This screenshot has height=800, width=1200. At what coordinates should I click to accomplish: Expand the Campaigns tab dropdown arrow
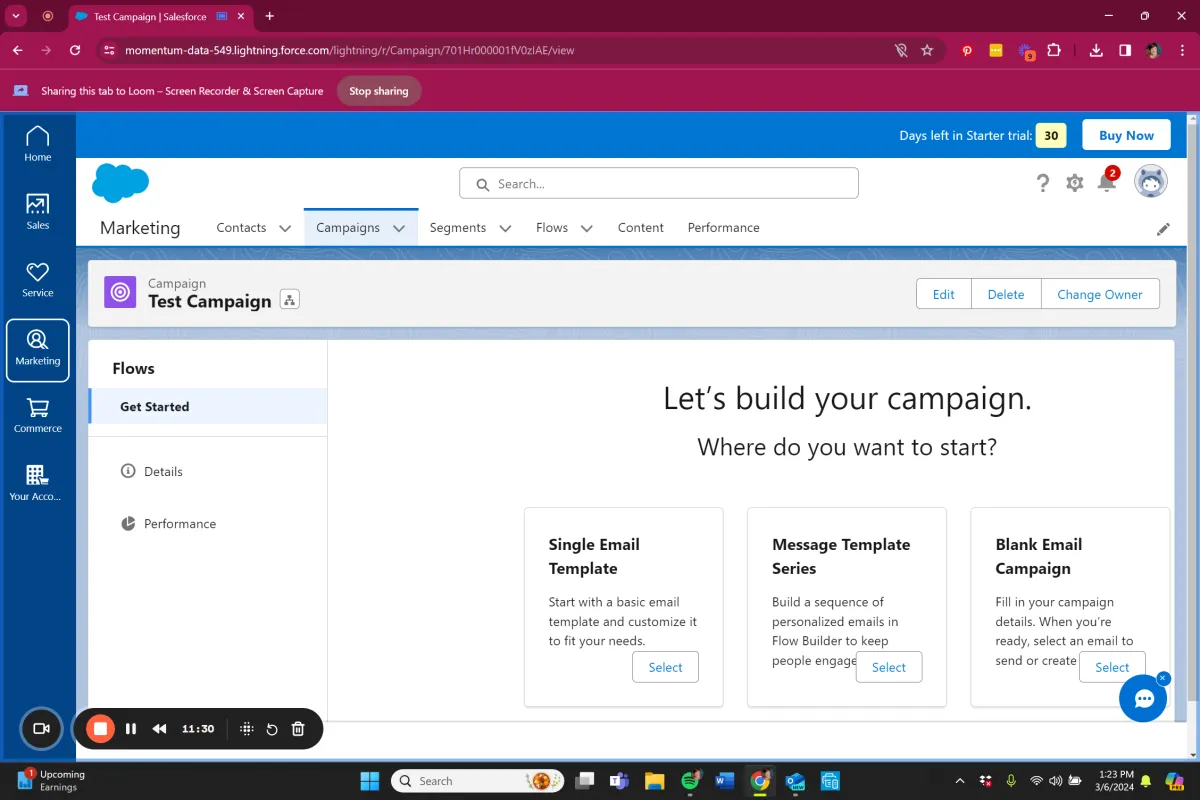[399, 228]
